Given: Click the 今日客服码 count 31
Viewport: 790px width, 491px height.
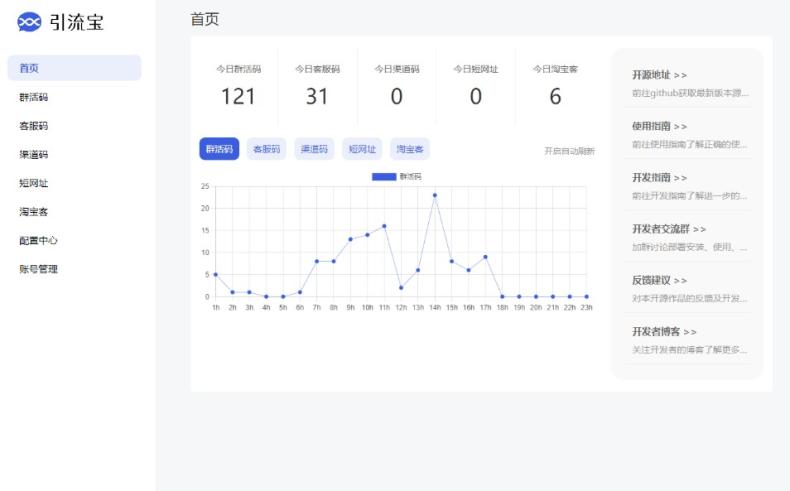Looking at the screenshot, I should tap(317, 97).
